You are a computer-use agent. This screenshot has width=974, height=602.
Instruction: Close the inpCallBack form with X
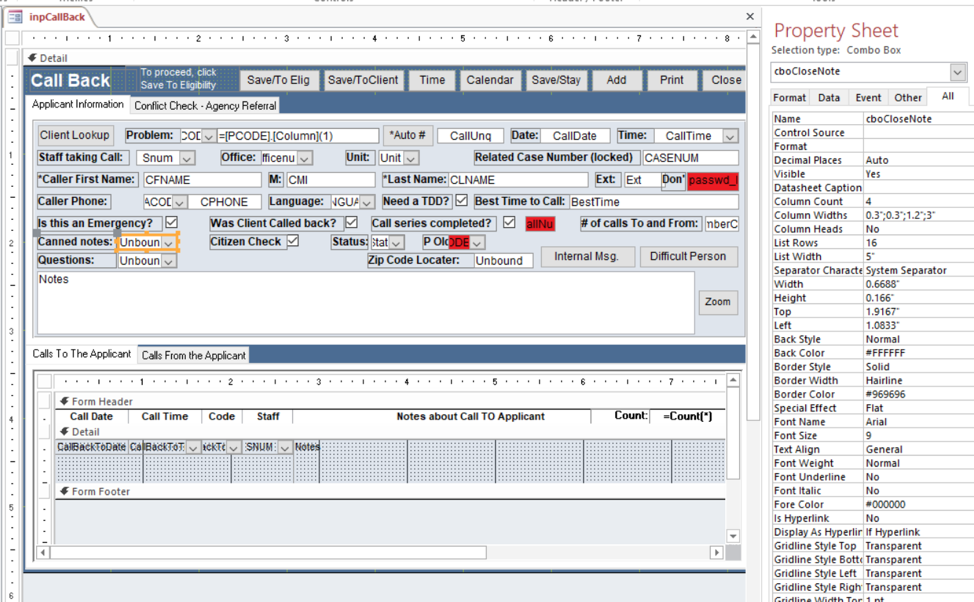click(750, 16)
